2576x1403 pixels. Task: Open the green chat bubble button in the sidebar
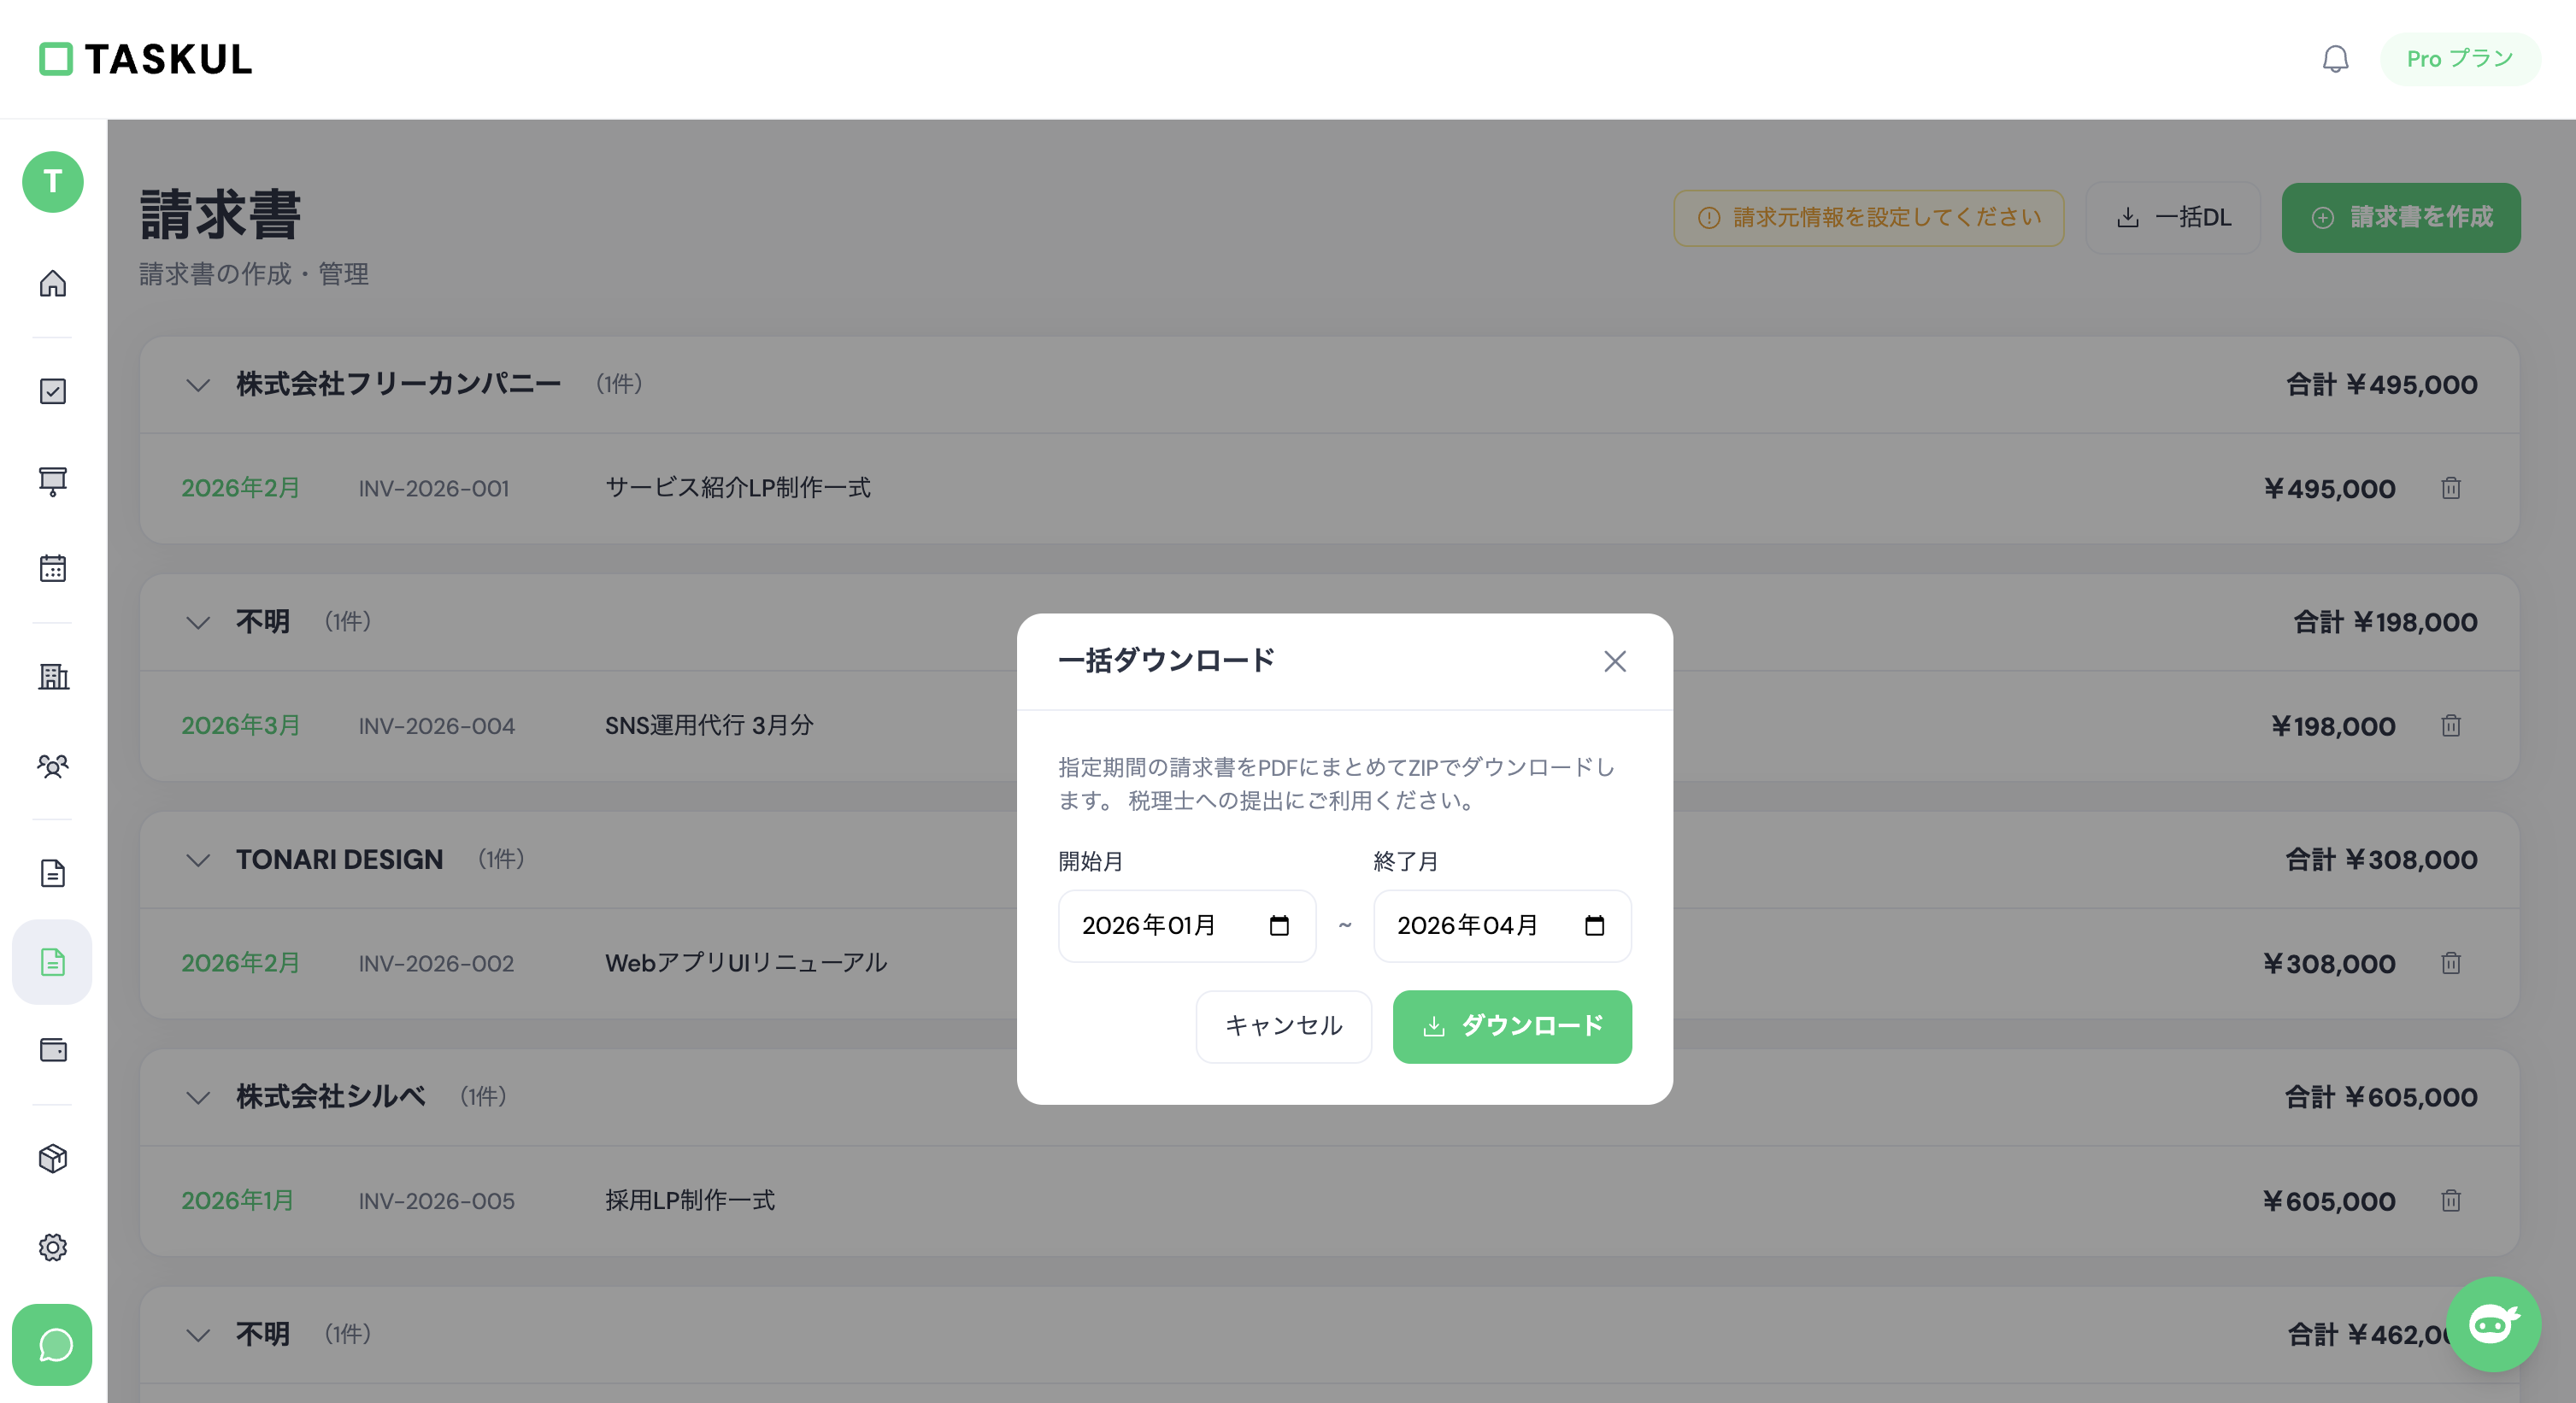point(53,1345)
